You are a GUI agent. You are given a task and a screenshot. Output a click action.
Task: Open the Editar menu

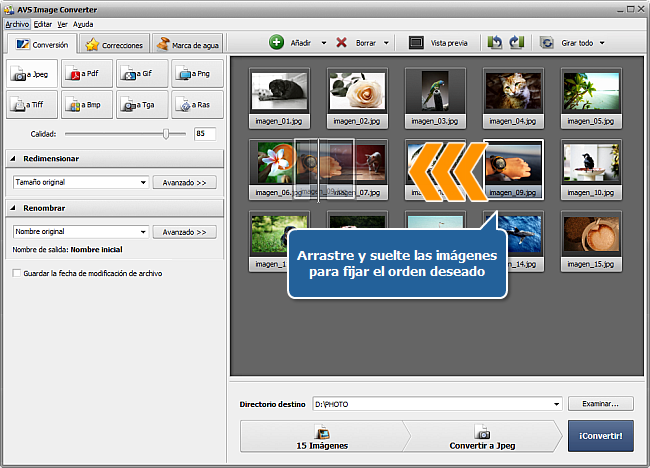43,24
